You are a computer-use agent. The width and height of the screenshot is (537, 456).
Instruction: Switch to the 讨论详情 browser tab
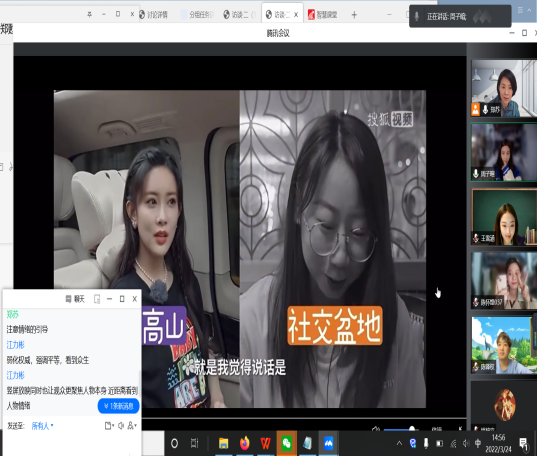pos(154,14)
